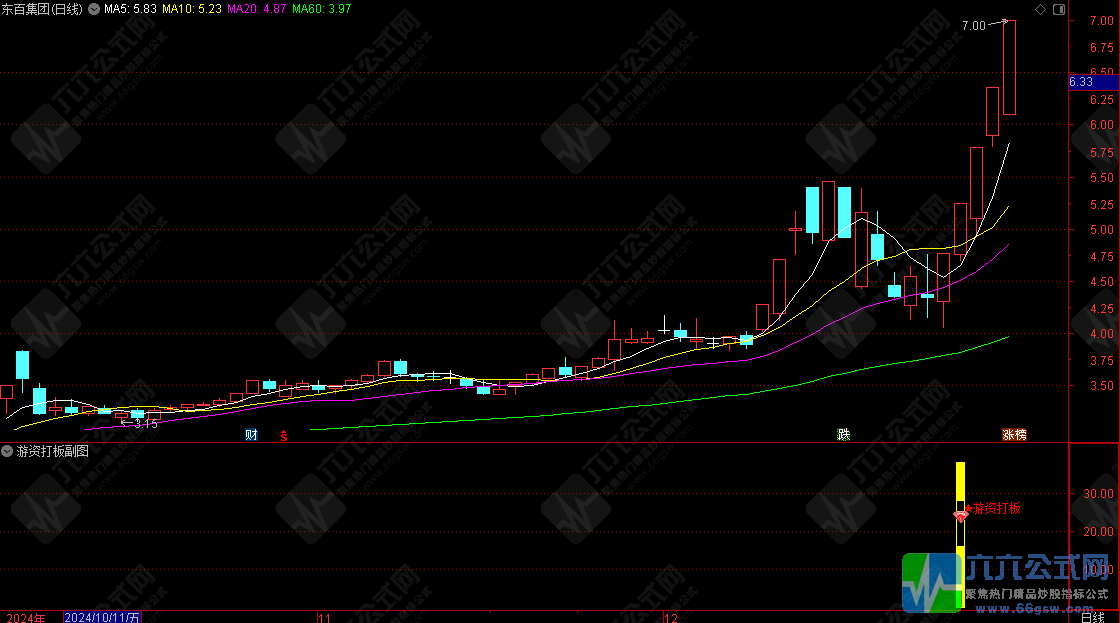Click the 游资打板副图 indicator title
This screenshot has height=623, width=1120.
[x=52, y=452]
